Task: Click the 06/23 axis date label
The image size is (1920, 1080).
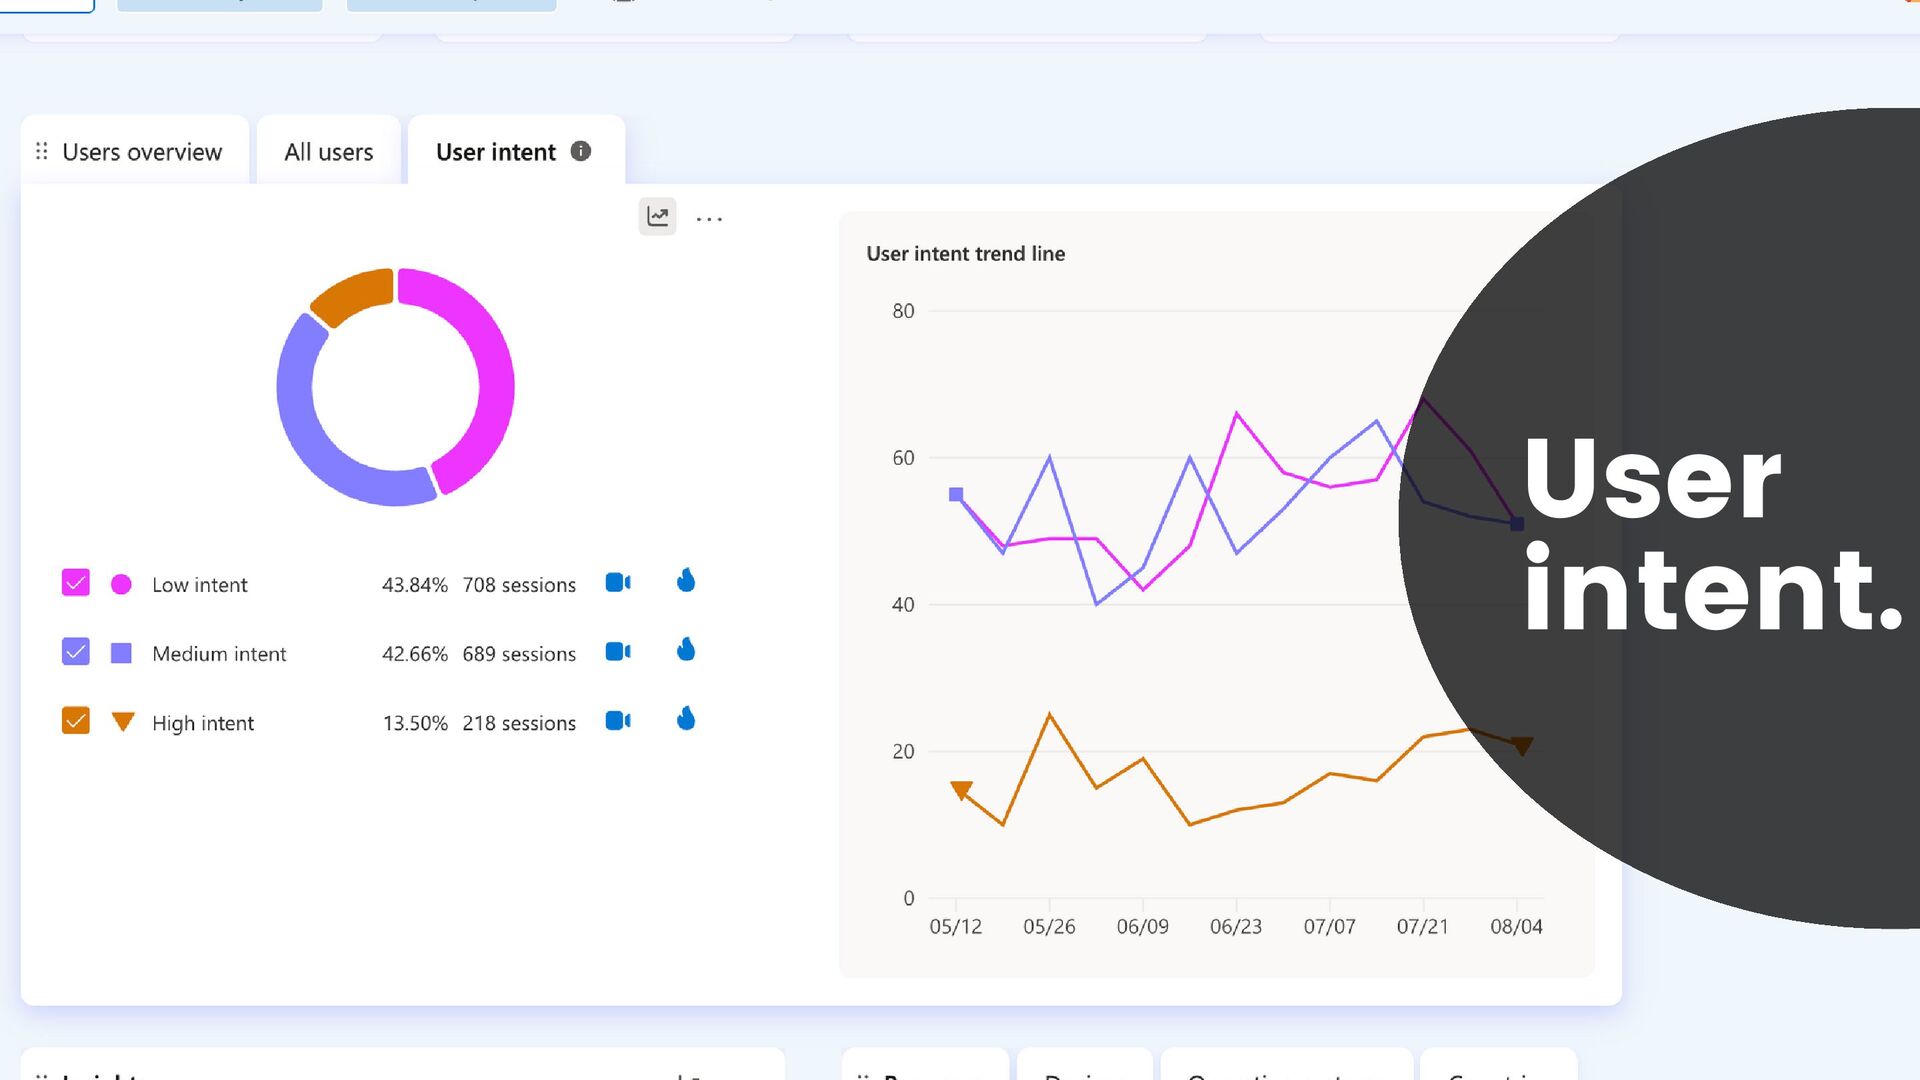Action: point(1236,927)
